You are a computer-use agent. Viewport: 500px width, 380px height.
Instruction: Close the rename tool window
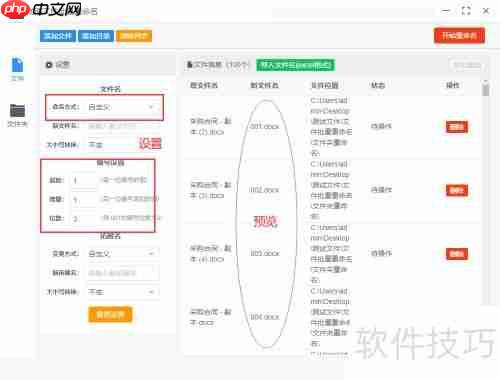coord(486,11)
